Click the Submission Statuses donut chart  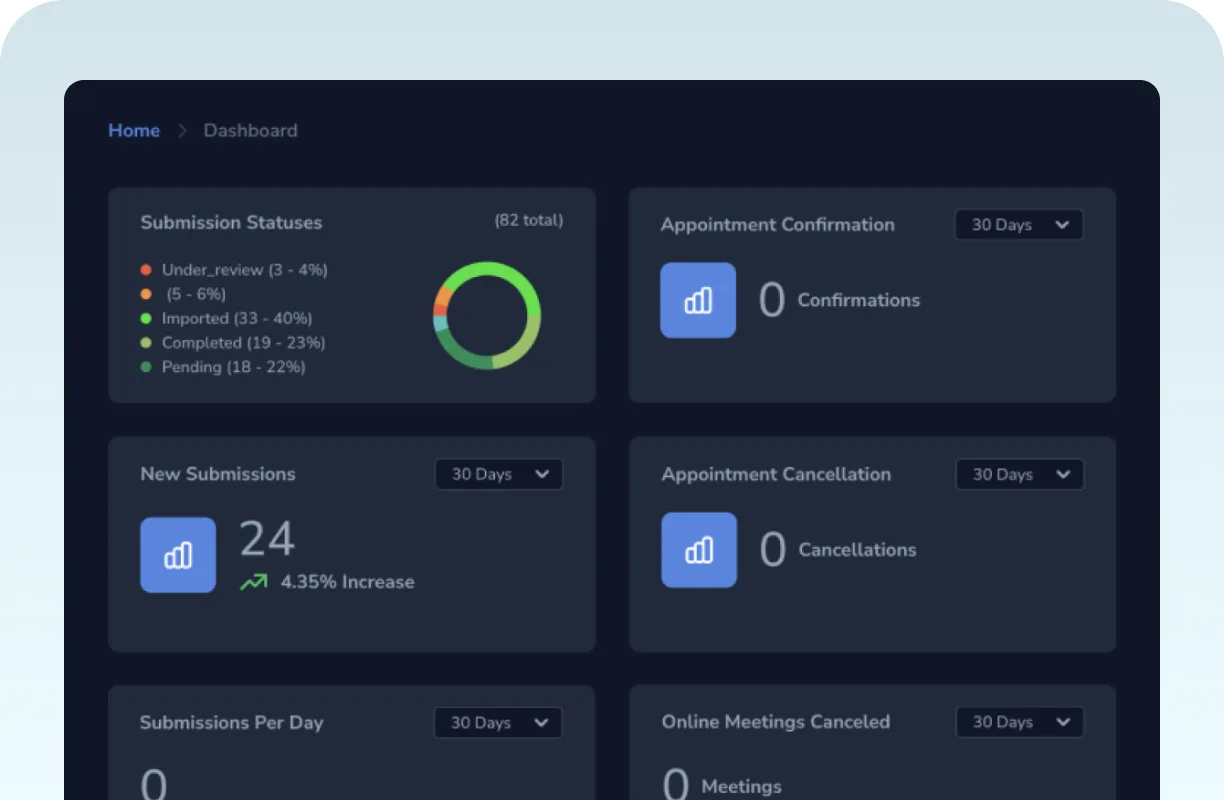[x=487, y=316]
